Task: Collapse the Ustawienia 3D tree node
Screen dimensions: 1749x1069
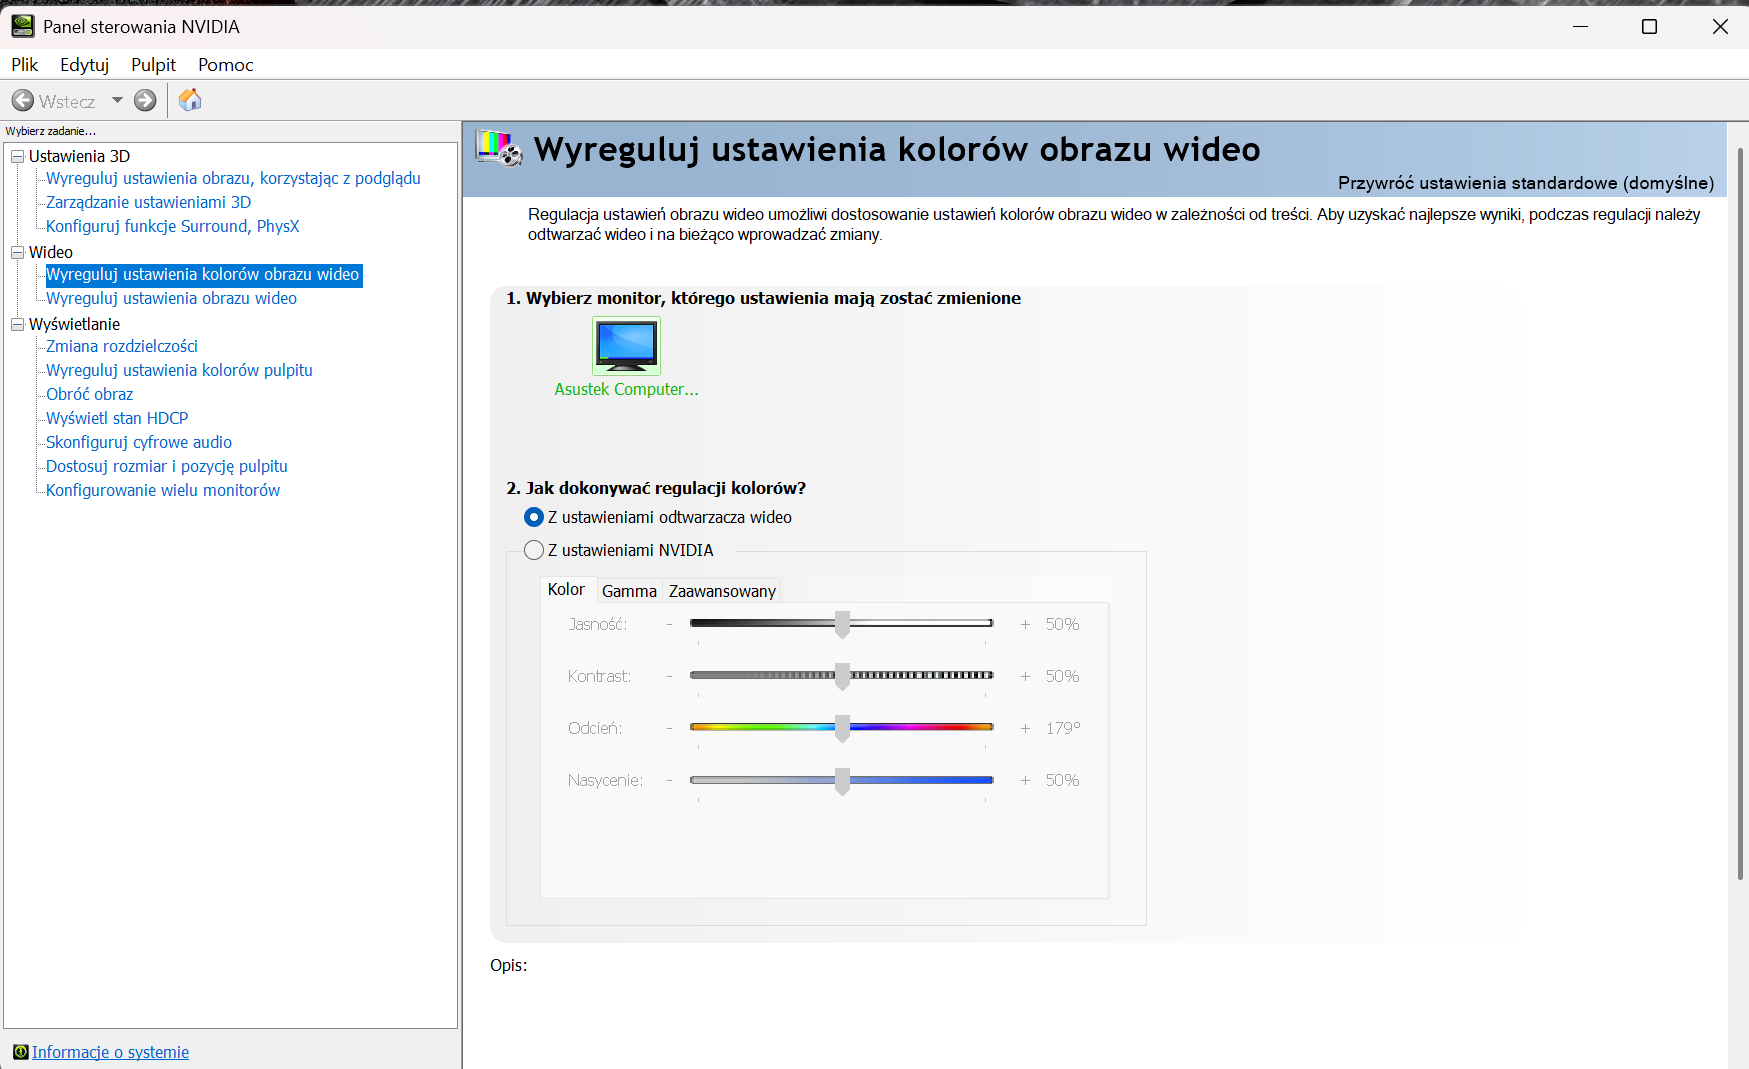Action: pos(17,156)
